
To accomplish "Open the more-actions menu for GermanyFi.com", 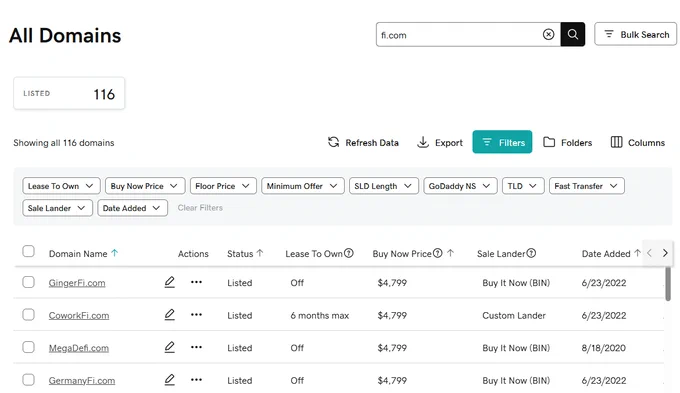I will 196,380.
